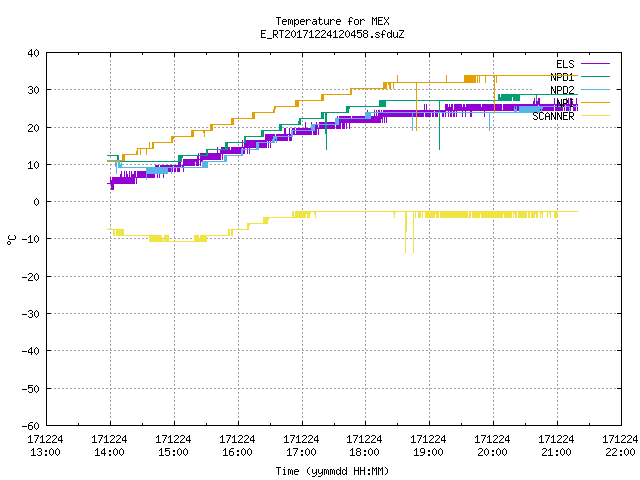Select the filename E_RT20171224120458.sfduZ subtitle
Viewport: 640px width, 480px height.
tap(332, 34)
